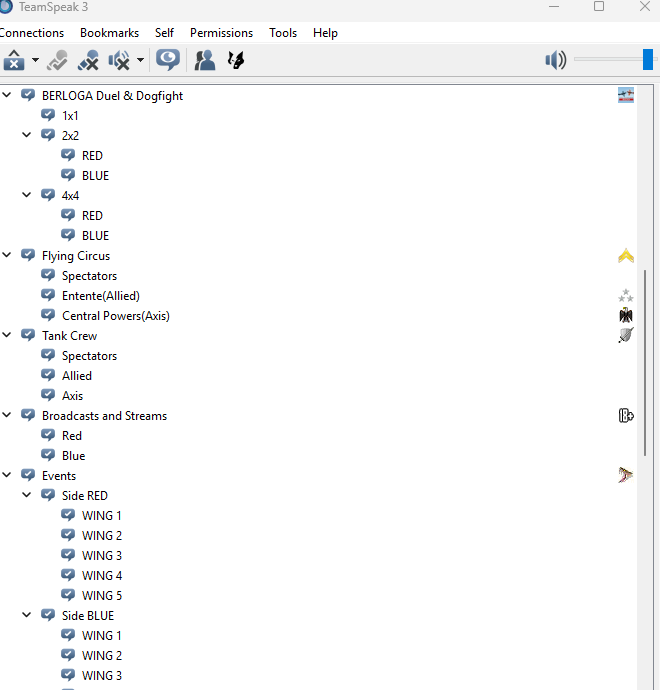Click the bubble icon beside Flying Circus

click(28, 255)
